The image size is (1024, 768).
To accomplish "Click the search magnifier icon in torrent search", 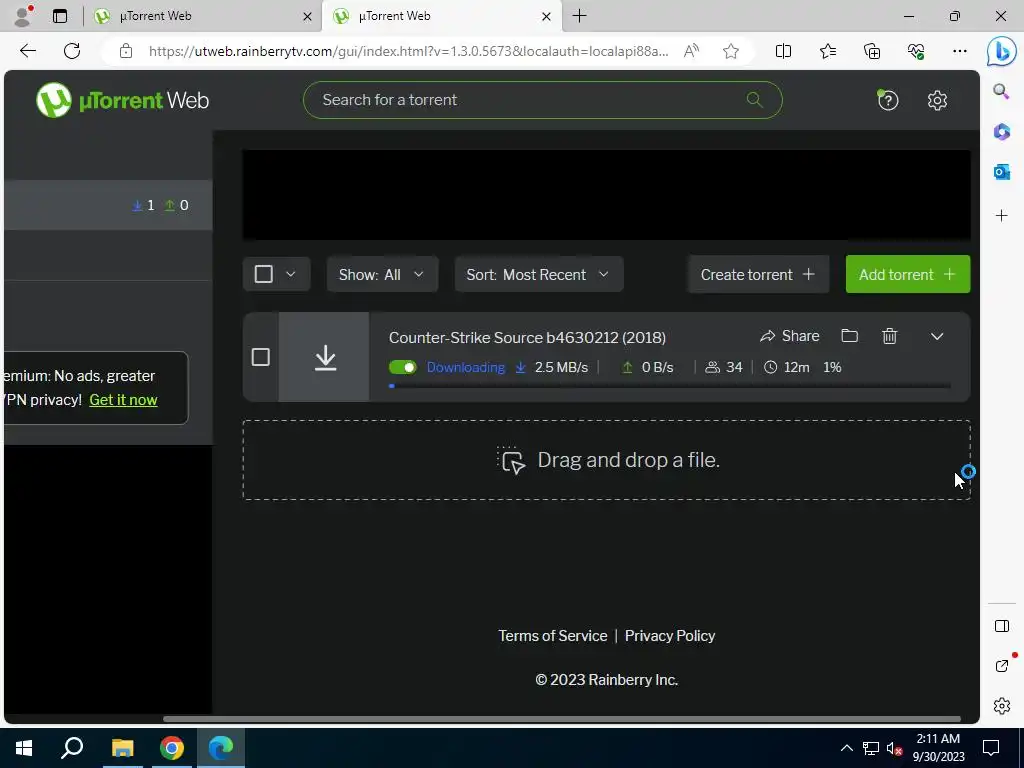I will (754, 99).
